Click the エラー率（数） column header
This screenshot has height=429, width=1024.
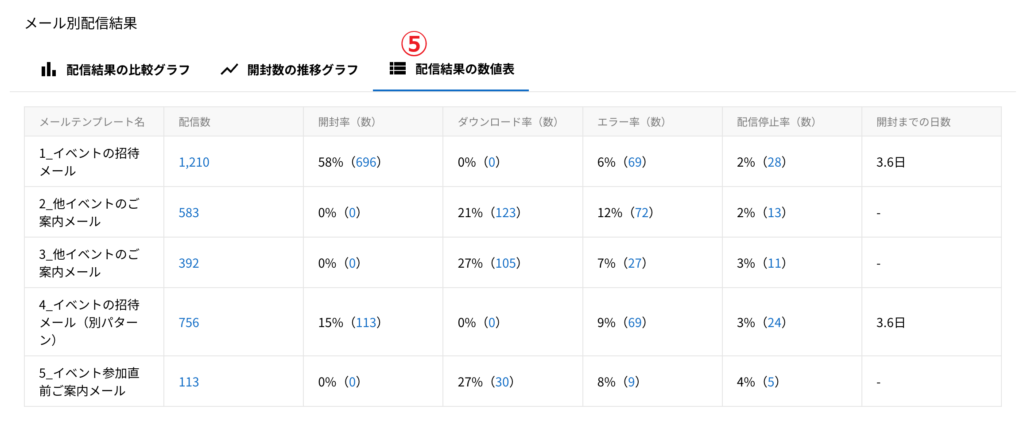(630, 122)
